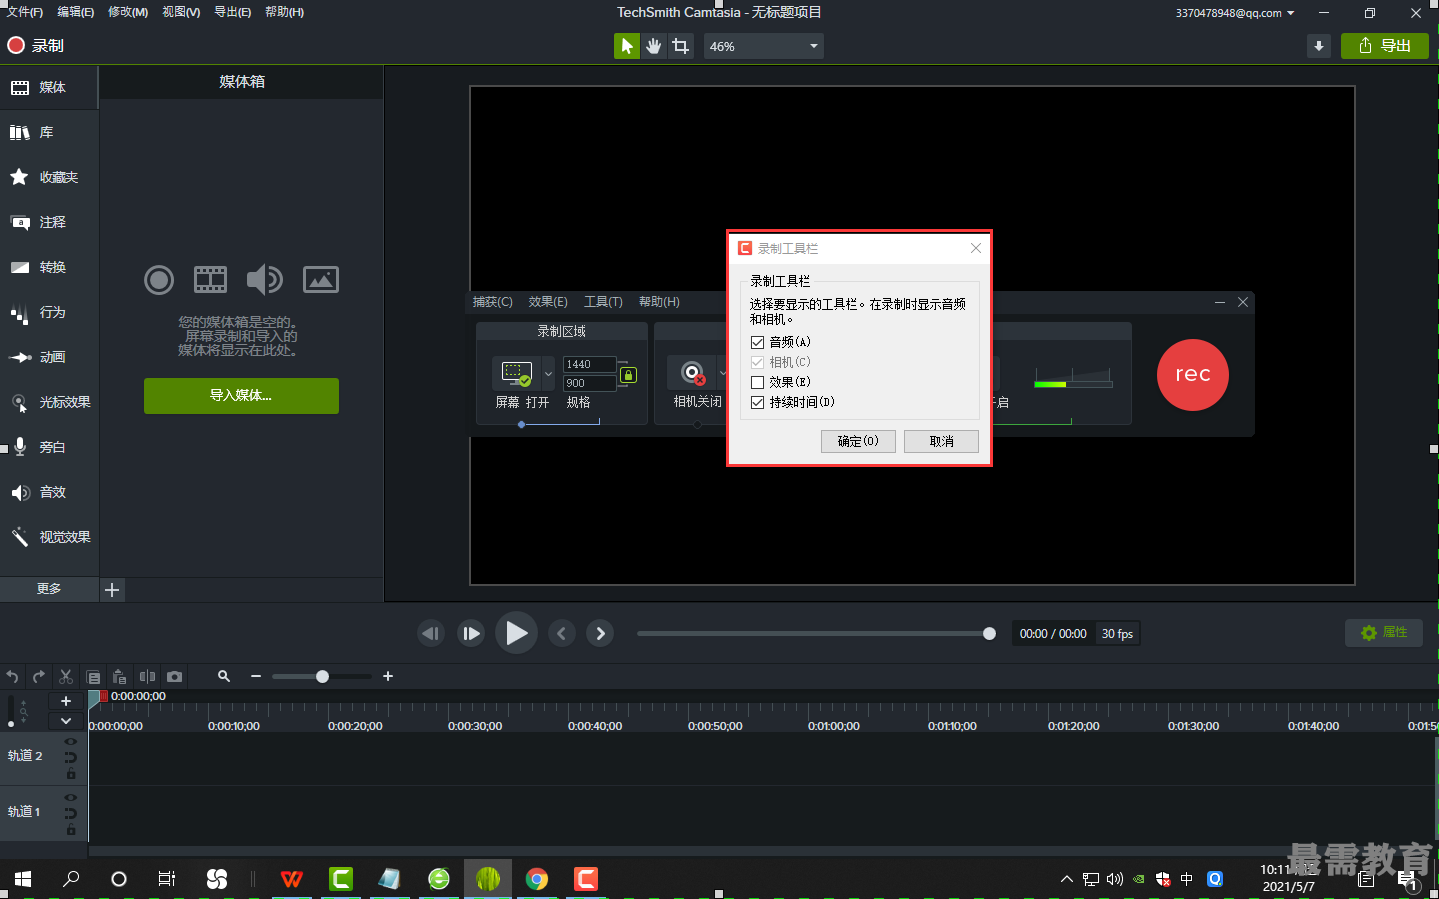This screenshot has height=899, width=1439.
Task: Click the record circle icon in media bin
Action: (x=159, y=280)
